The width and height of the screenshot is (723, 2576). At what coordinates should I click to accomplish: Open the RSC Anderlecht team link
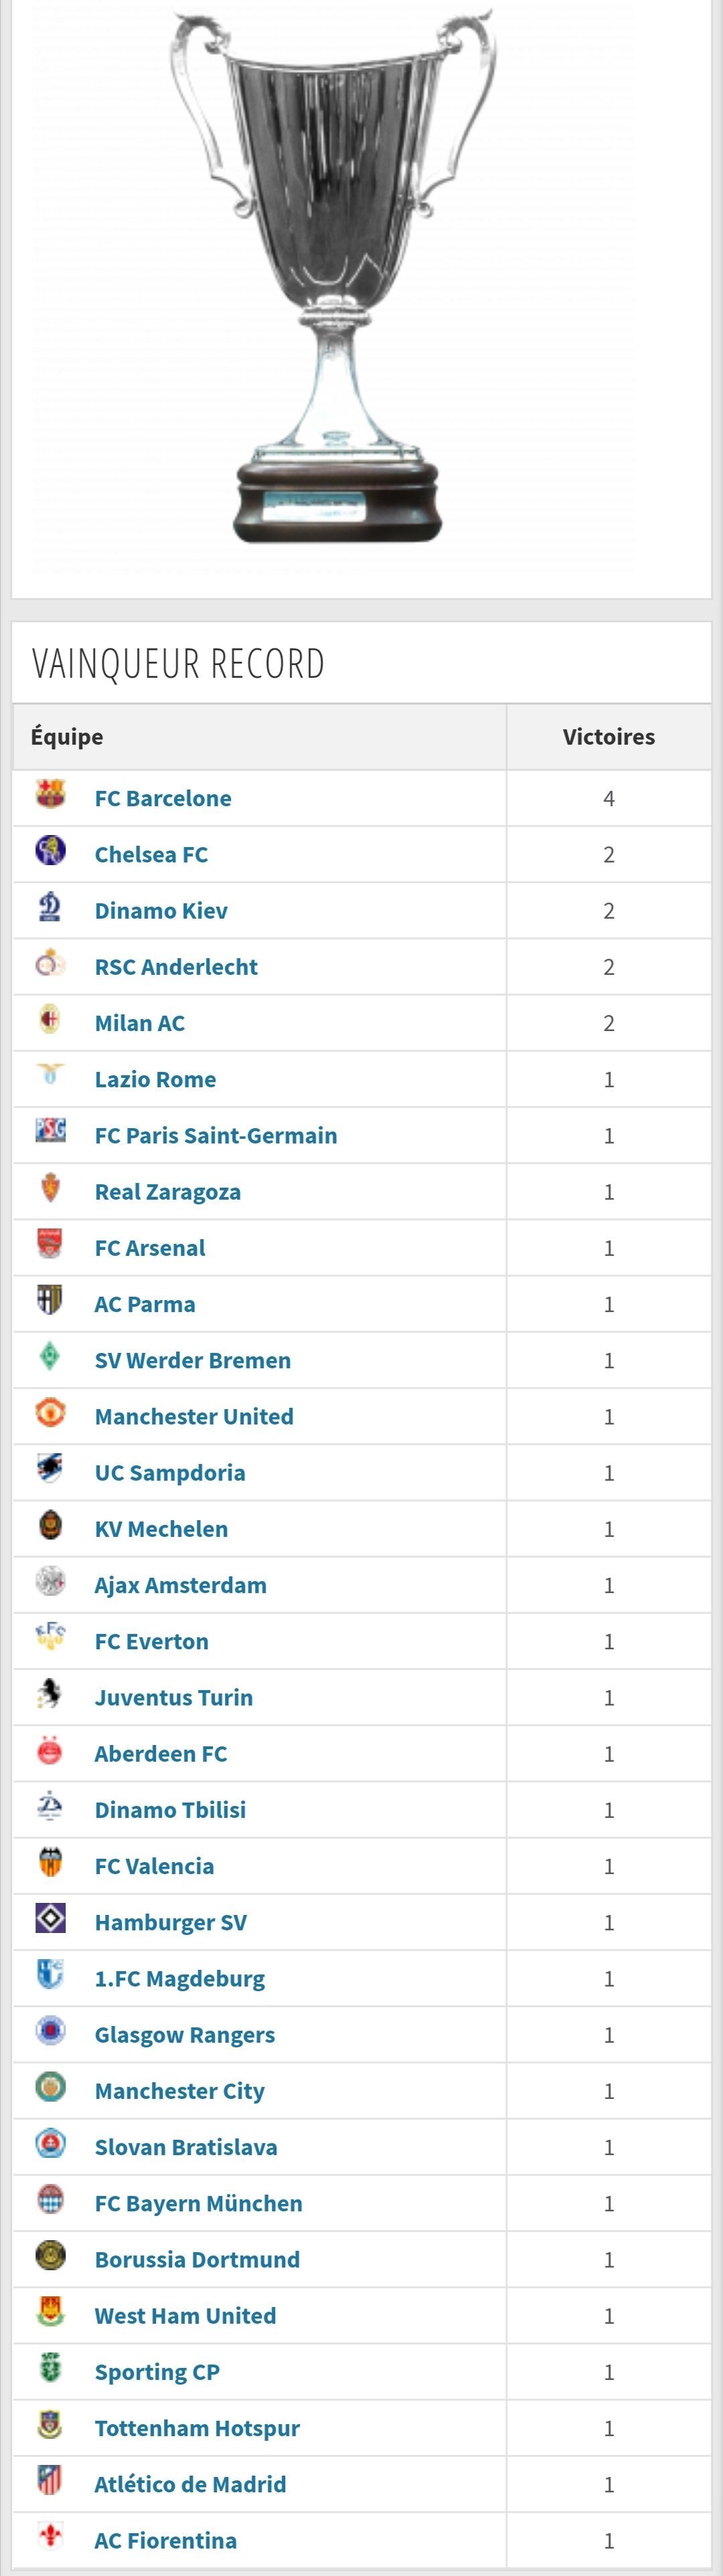click(x=176, y=967)
